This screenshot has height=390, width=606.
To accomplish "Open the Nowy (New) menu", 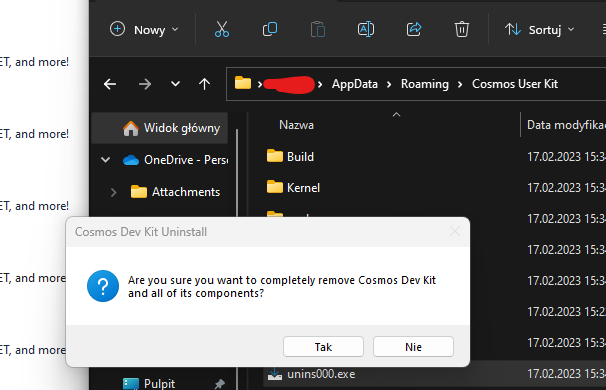I will click(x=144, y=30).
